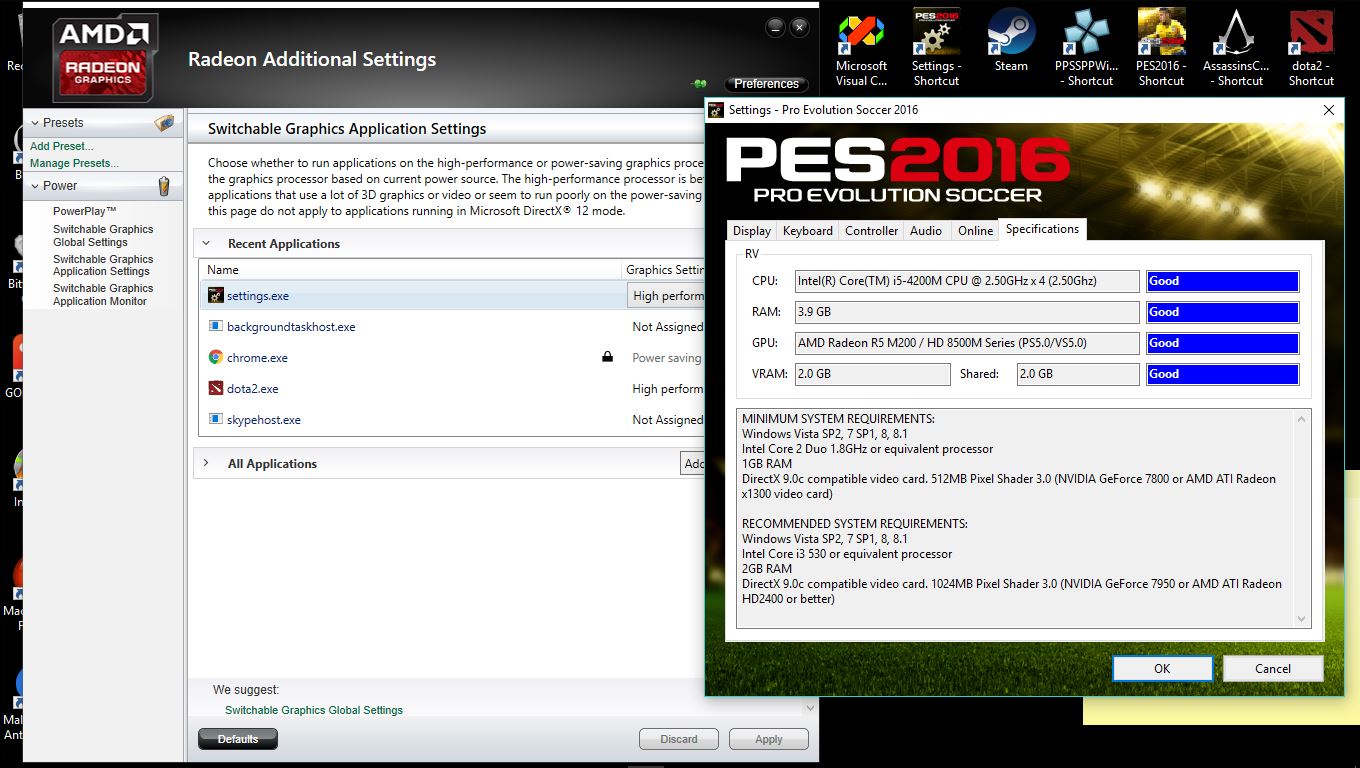Click Cancel in PES settings

pyautogui.click(x=1273, y=668)
